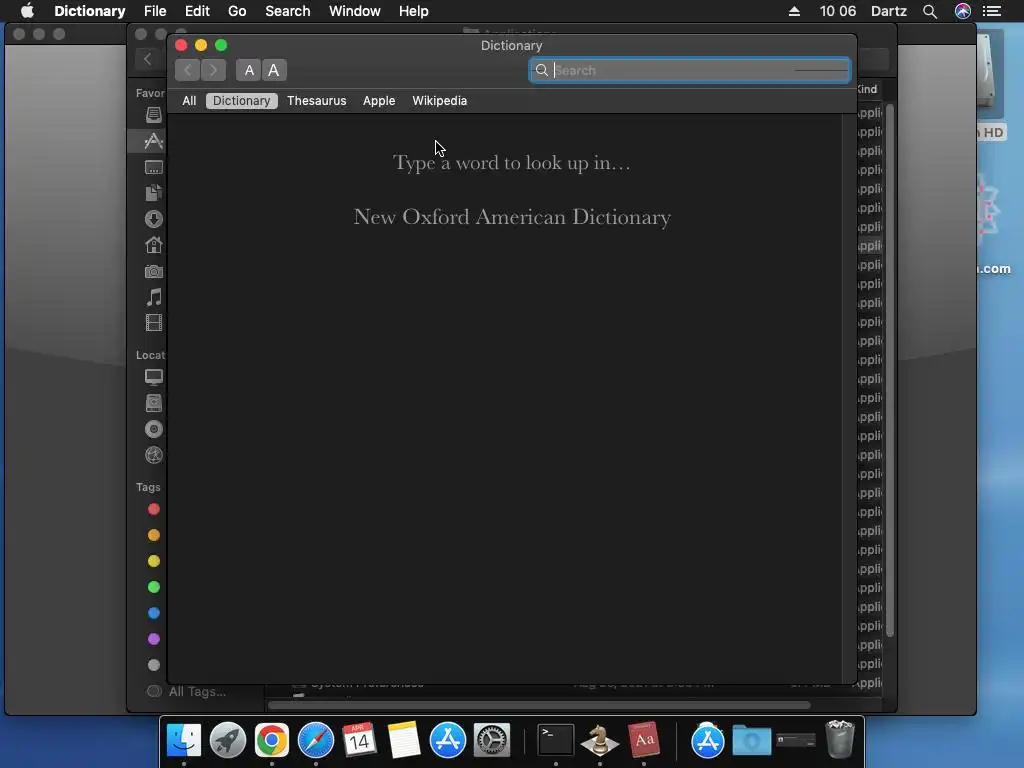Select Movies in Finder sidebar
Screen dimensions: 1024x768
153,323
